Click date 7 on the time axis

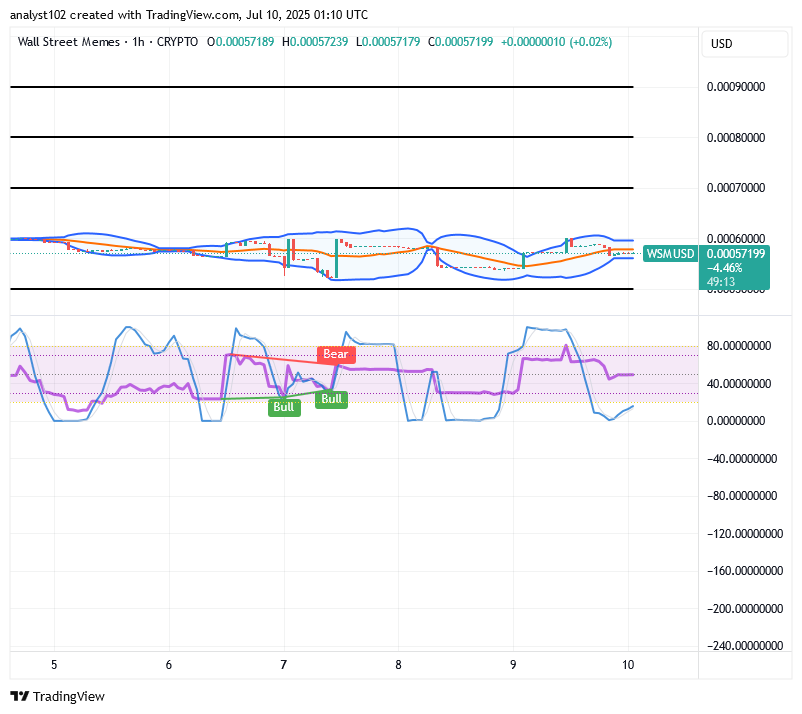[x=283, y=665]
